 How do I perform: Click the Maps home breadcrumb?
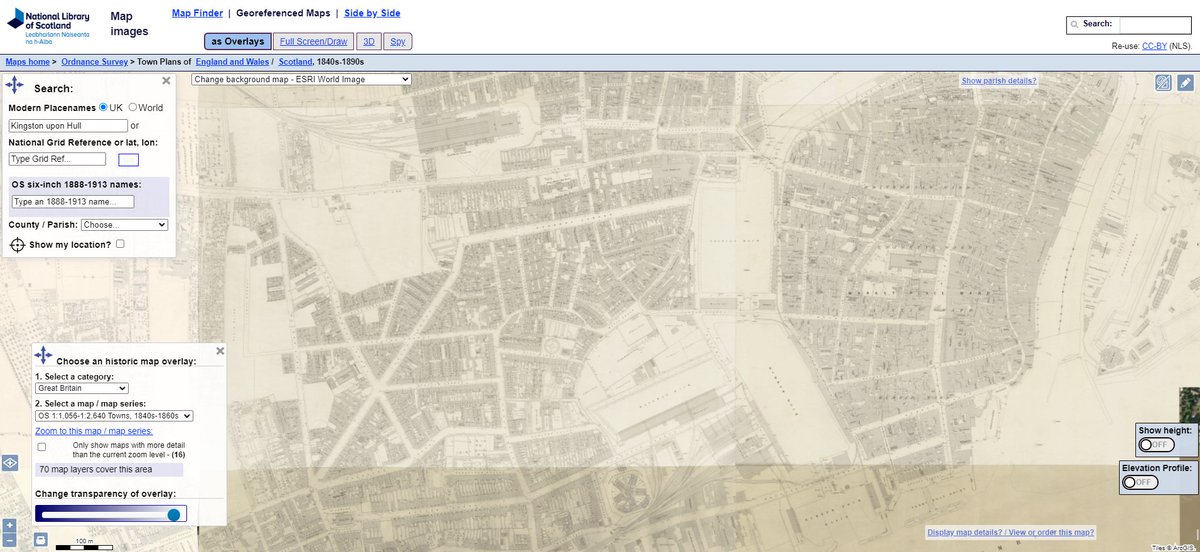point(28,62)
